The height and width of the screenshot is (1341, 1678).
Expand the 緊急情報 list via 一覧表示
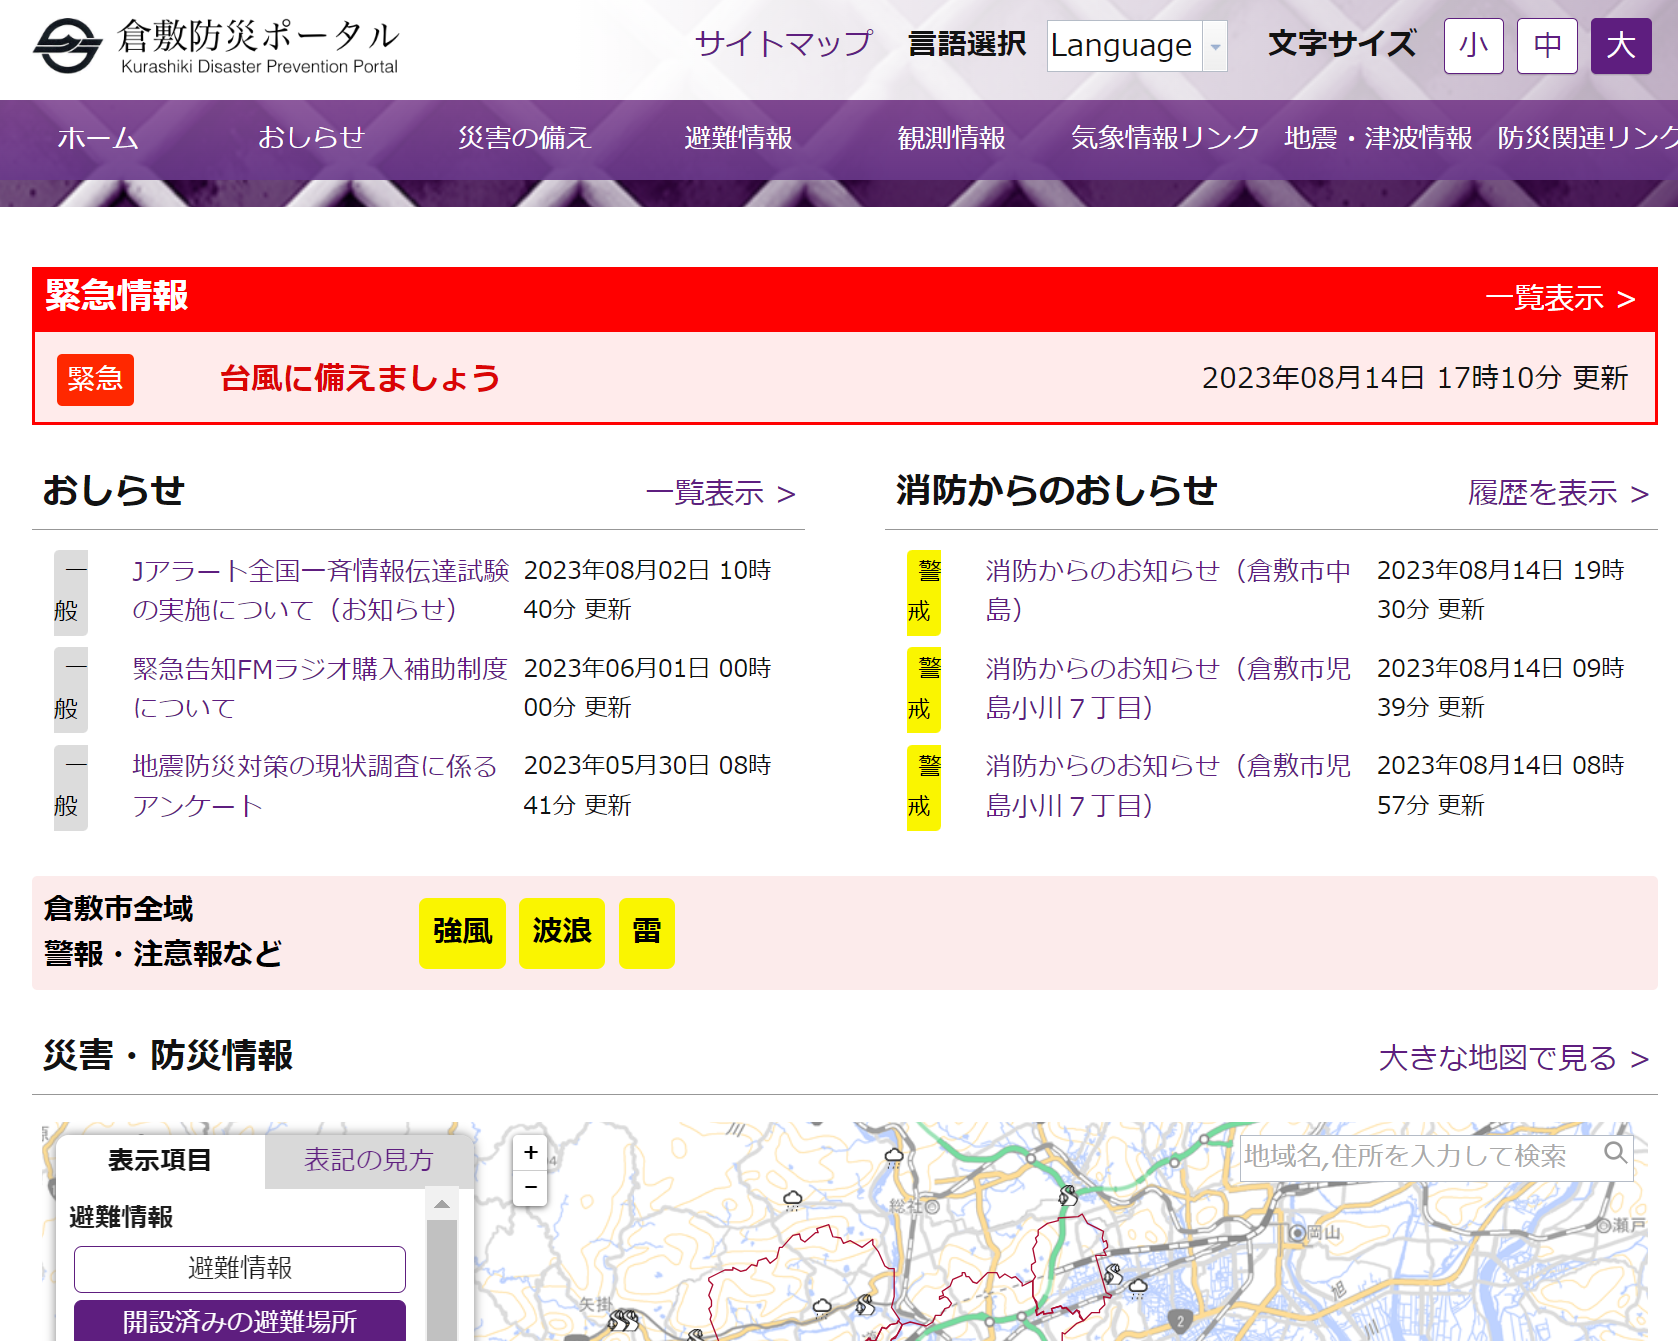click(1560, 298)
